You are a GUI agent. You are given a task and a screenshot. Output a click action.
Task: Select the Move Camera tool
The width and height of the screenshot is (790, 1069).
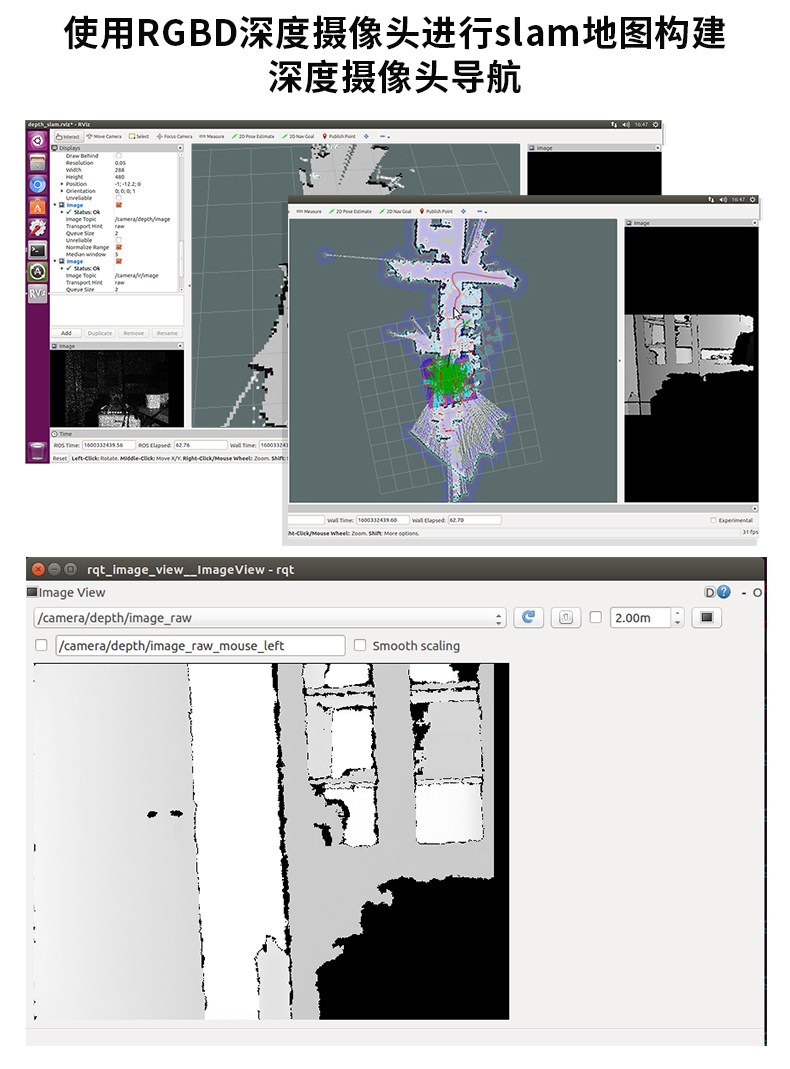click(x=104, y=136)
